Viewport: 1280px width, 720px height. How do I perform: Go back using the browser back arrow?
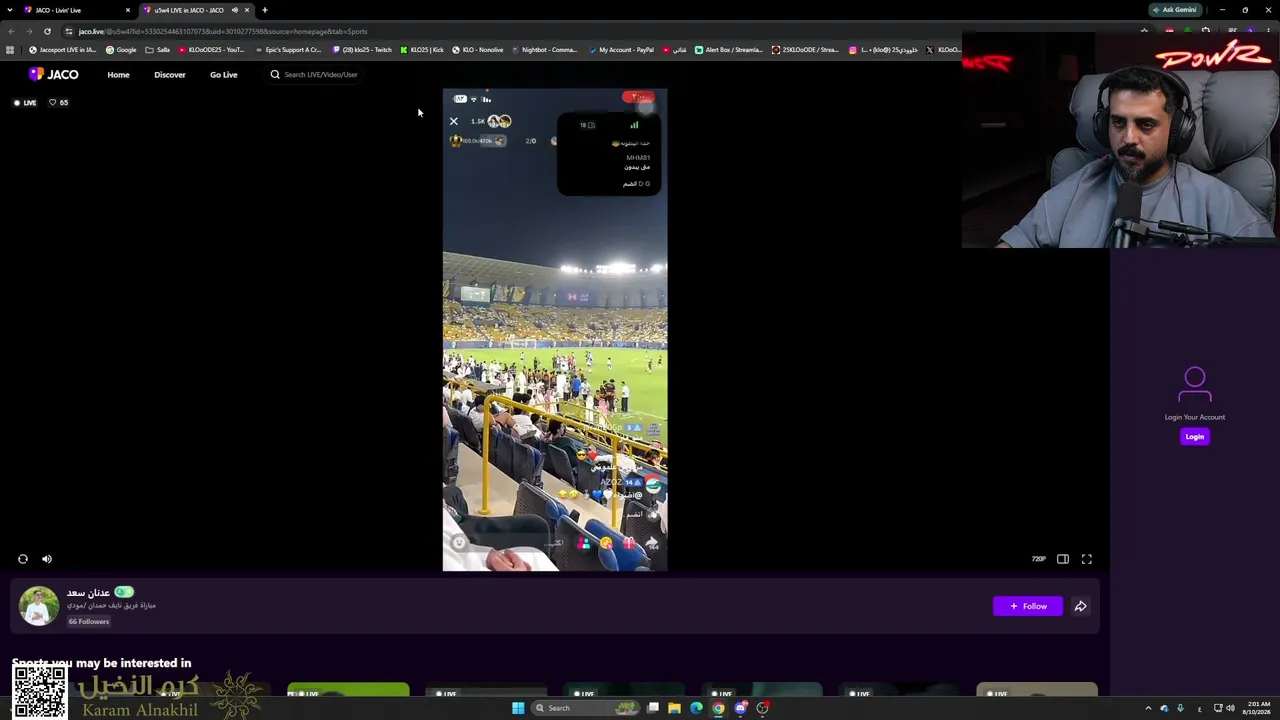point(11,31)
